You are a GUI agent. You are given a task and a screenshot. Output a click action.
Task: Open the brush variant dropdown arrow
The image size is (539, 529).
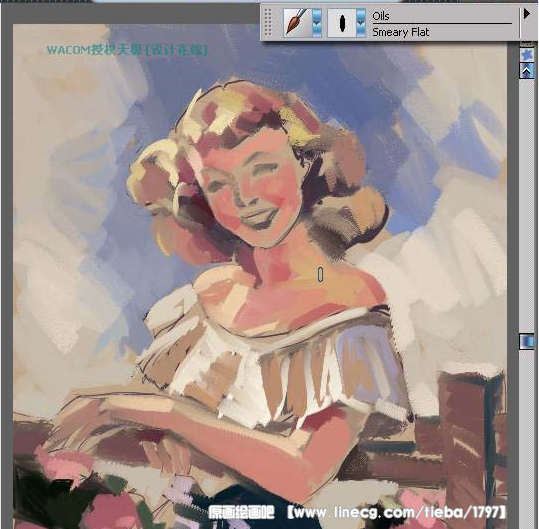[x=361, y=23]
